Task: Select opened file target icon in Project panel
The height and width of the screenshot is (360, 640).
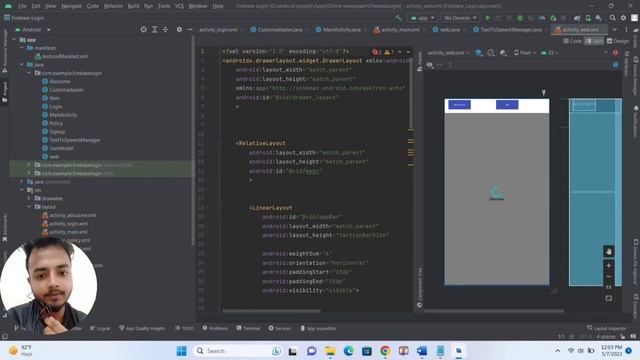Action: pos(144,29)
